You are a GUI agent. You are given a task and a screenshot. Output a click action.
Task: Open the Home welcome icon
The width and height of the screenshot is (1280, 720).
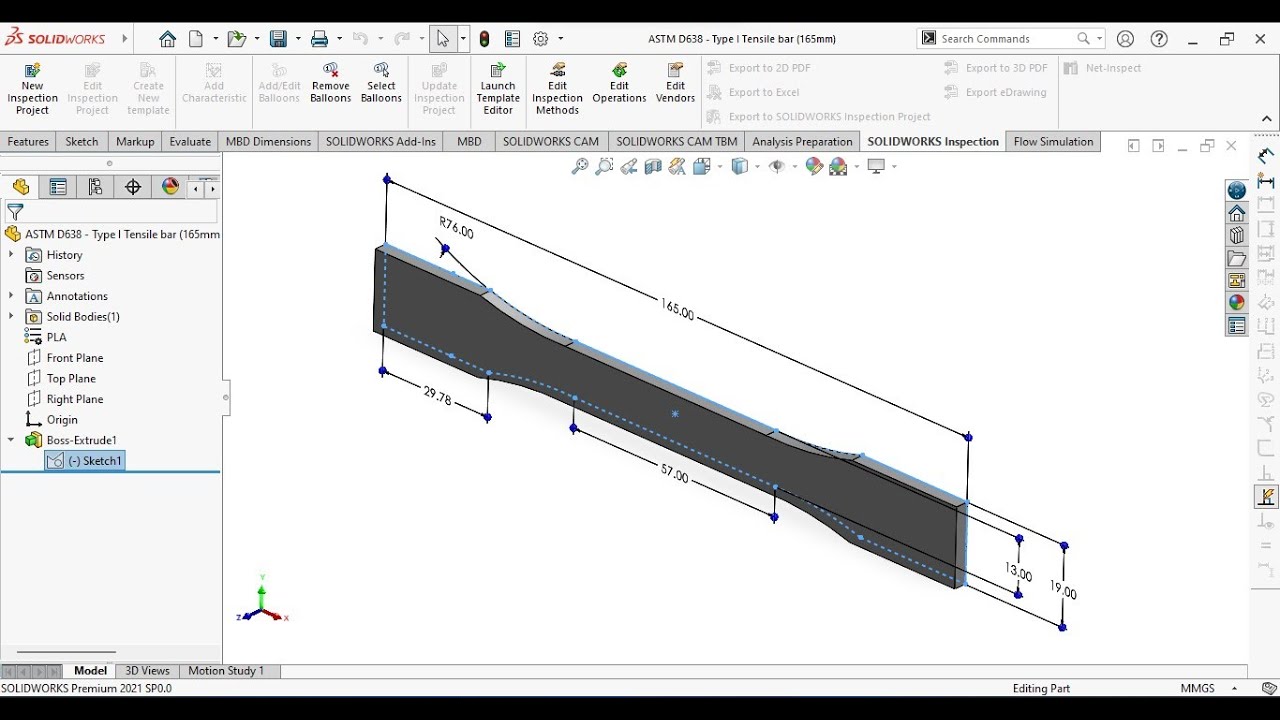[x=167, y=39]
